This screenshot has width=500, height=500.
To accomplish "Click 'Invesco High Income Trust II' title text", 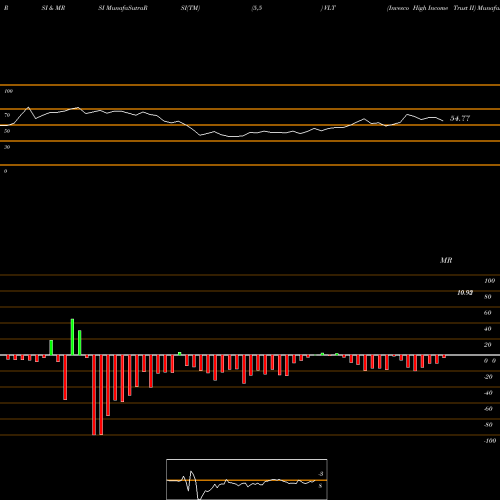I will click(x=431, y=8).
